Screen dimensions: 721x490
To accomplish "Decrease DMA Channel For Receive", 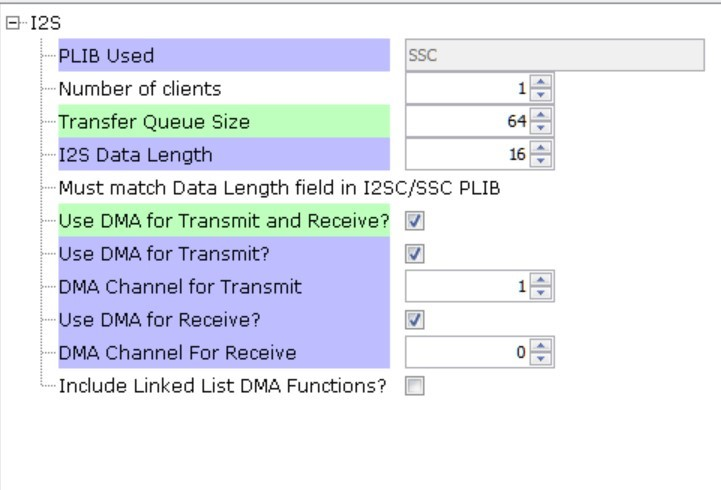I will pyautogui.click(x=541, y=359).
